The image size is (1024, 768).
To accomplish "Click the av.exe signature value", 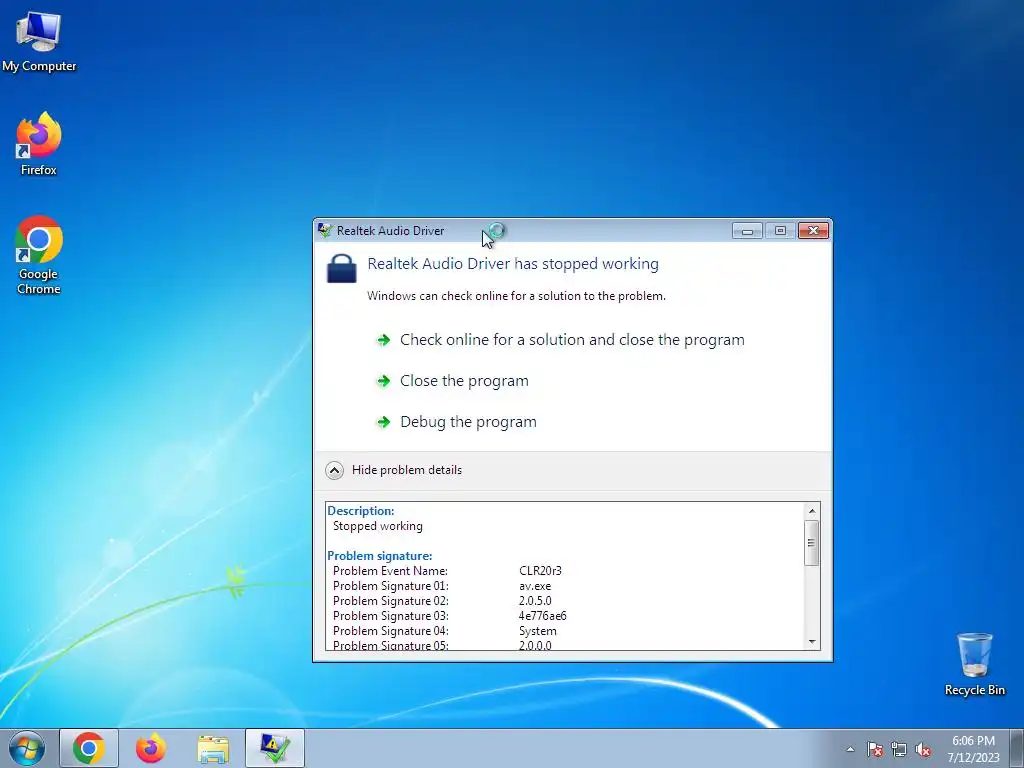I will coord(535,586).
